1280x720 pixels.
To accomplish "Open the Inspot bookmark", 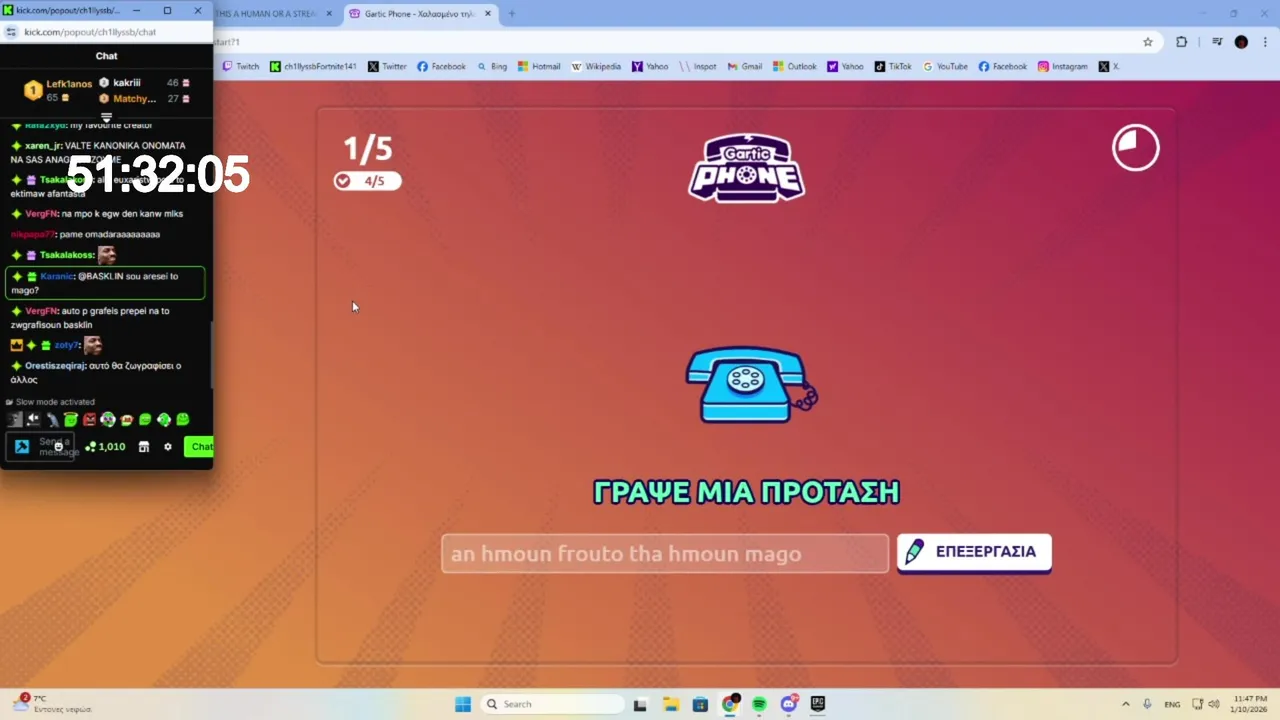I will pyautogui.click(x=698, y=66).
